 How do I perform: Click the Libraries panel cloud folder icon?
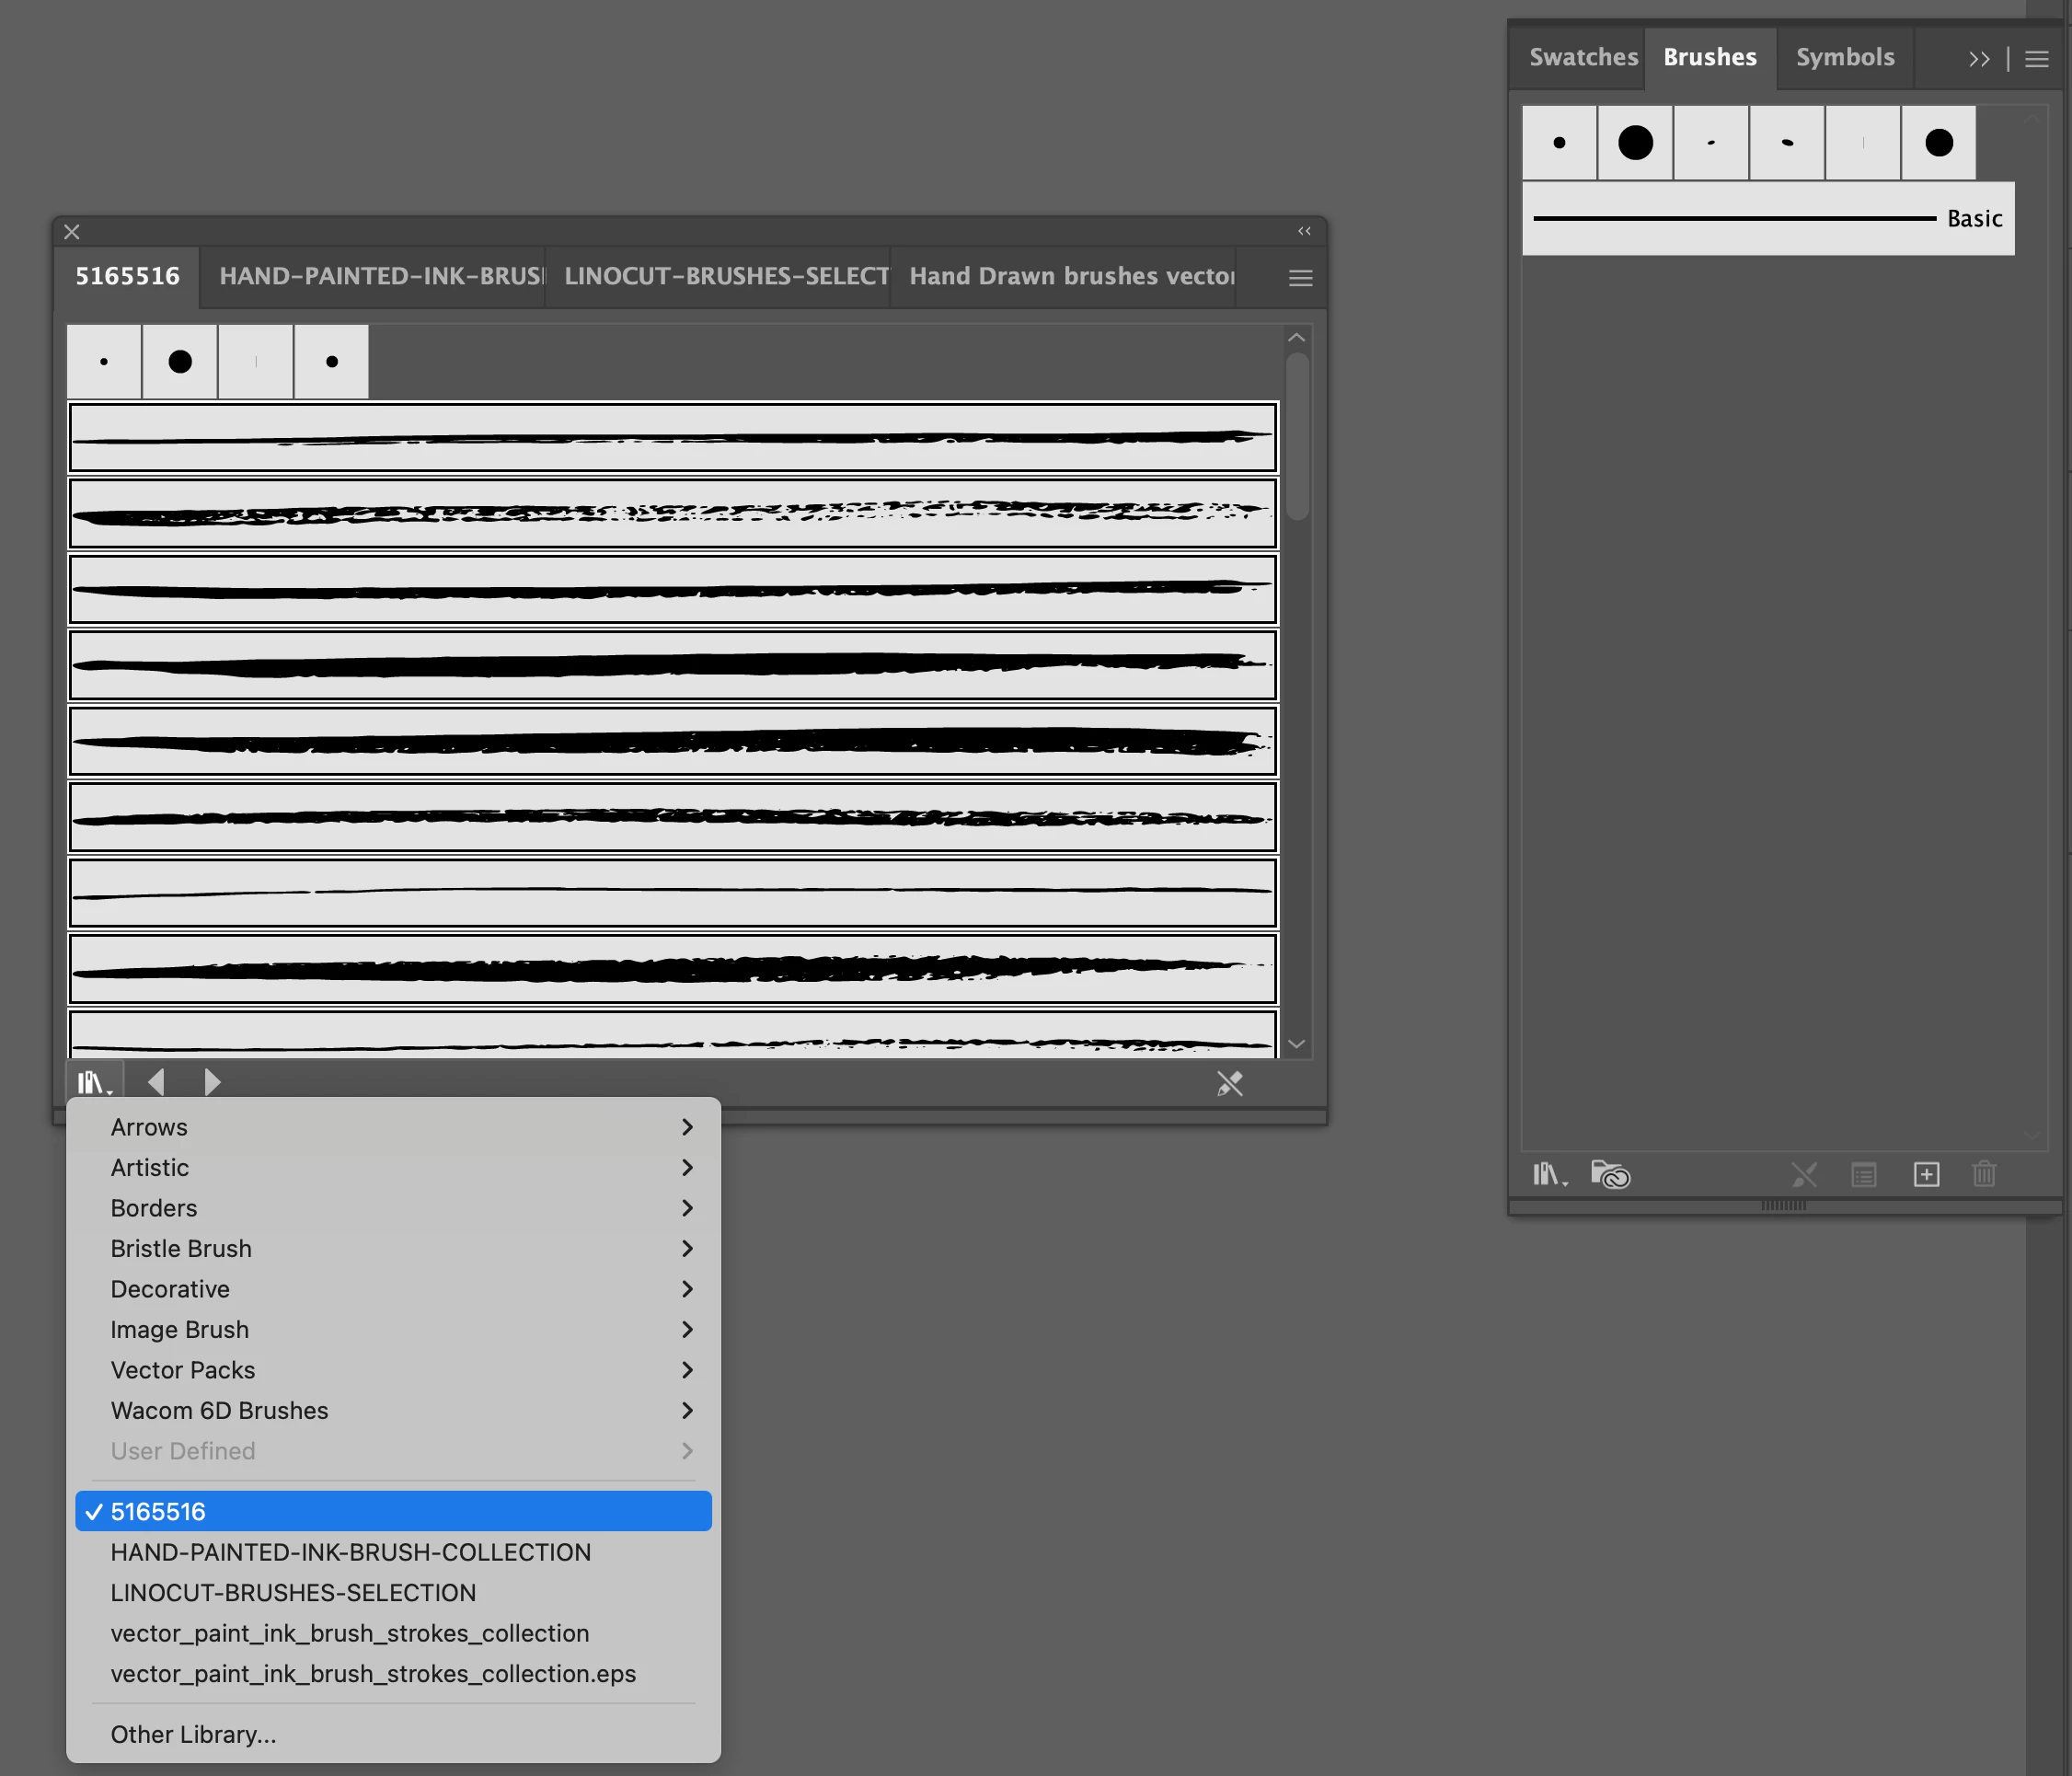pos(1610,1174)
